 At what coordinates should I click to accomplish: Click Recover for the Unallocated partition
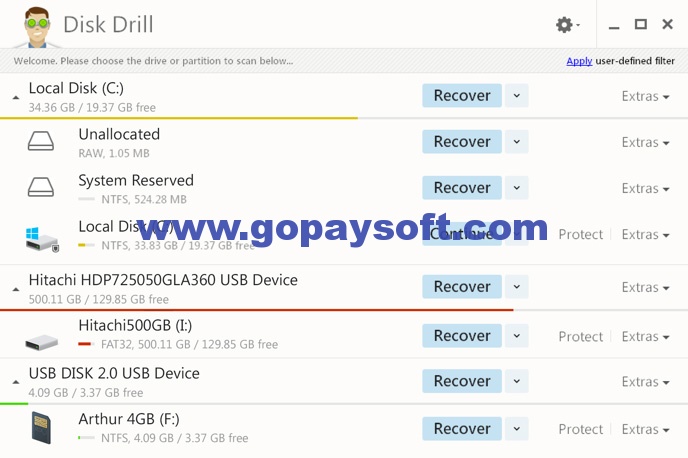(x=462, y=142)
